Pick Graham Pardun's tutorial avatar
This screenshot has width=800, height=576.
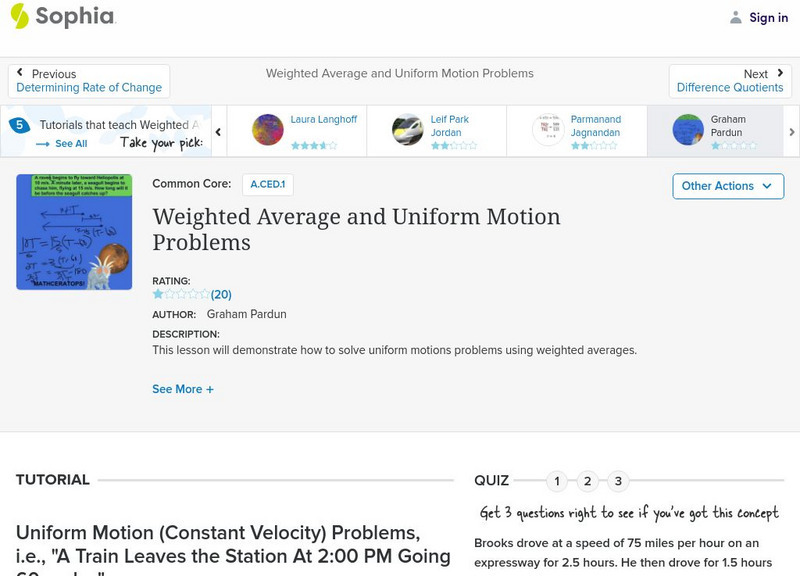[x=688, y=130]
